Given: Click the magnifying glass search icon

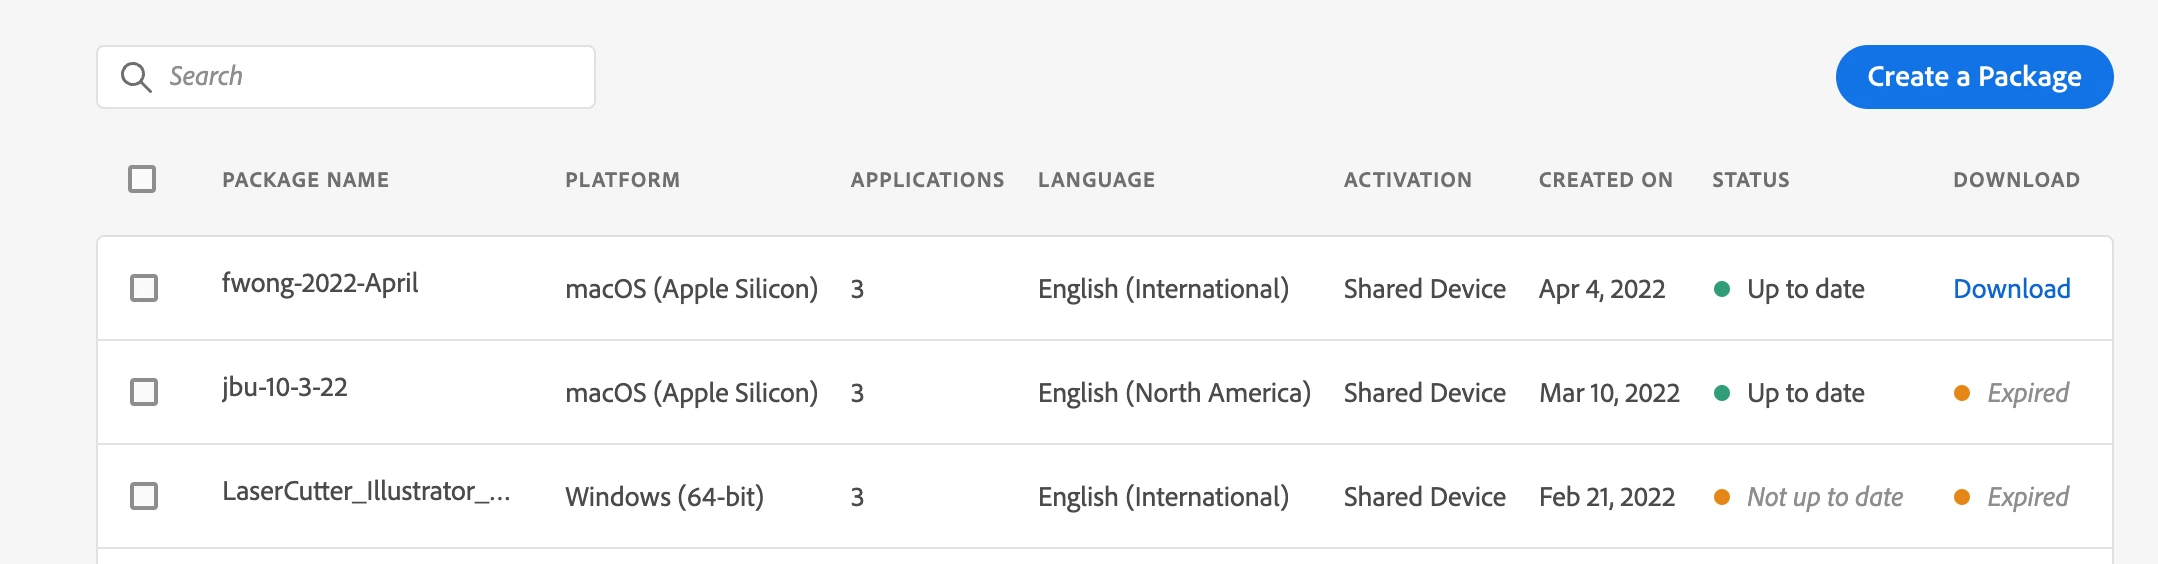Looking at the screenshot, I should click(136, 77).
